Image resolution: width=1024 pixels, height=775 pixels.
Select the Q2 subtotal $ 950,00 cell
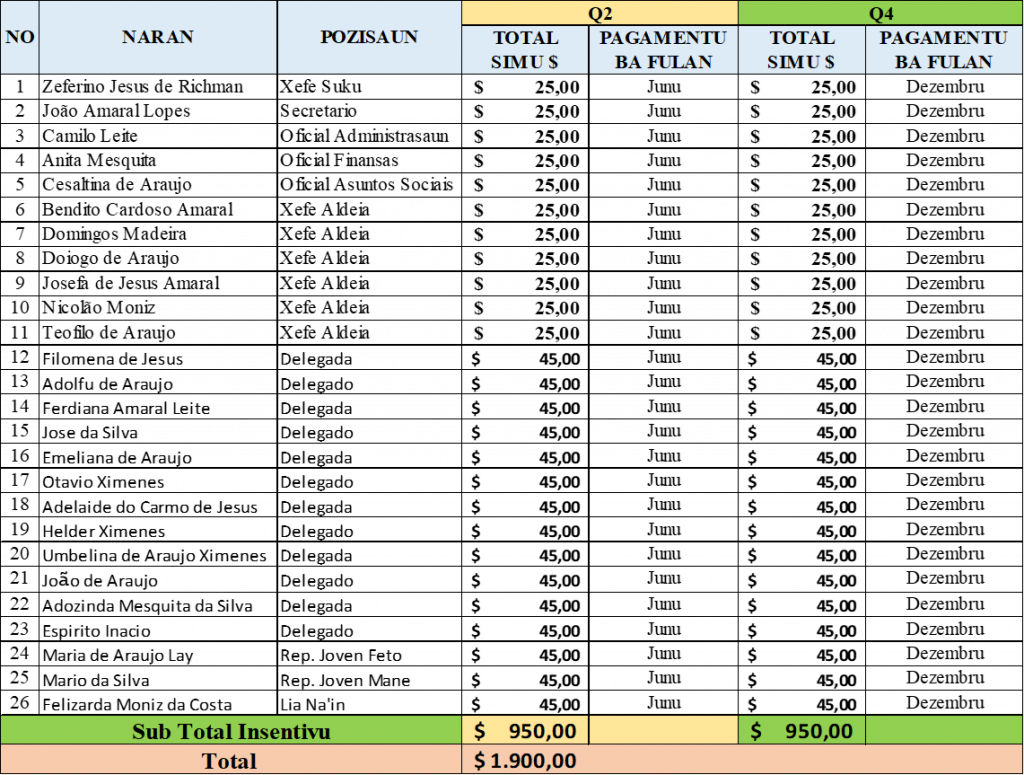pos(525,731)
